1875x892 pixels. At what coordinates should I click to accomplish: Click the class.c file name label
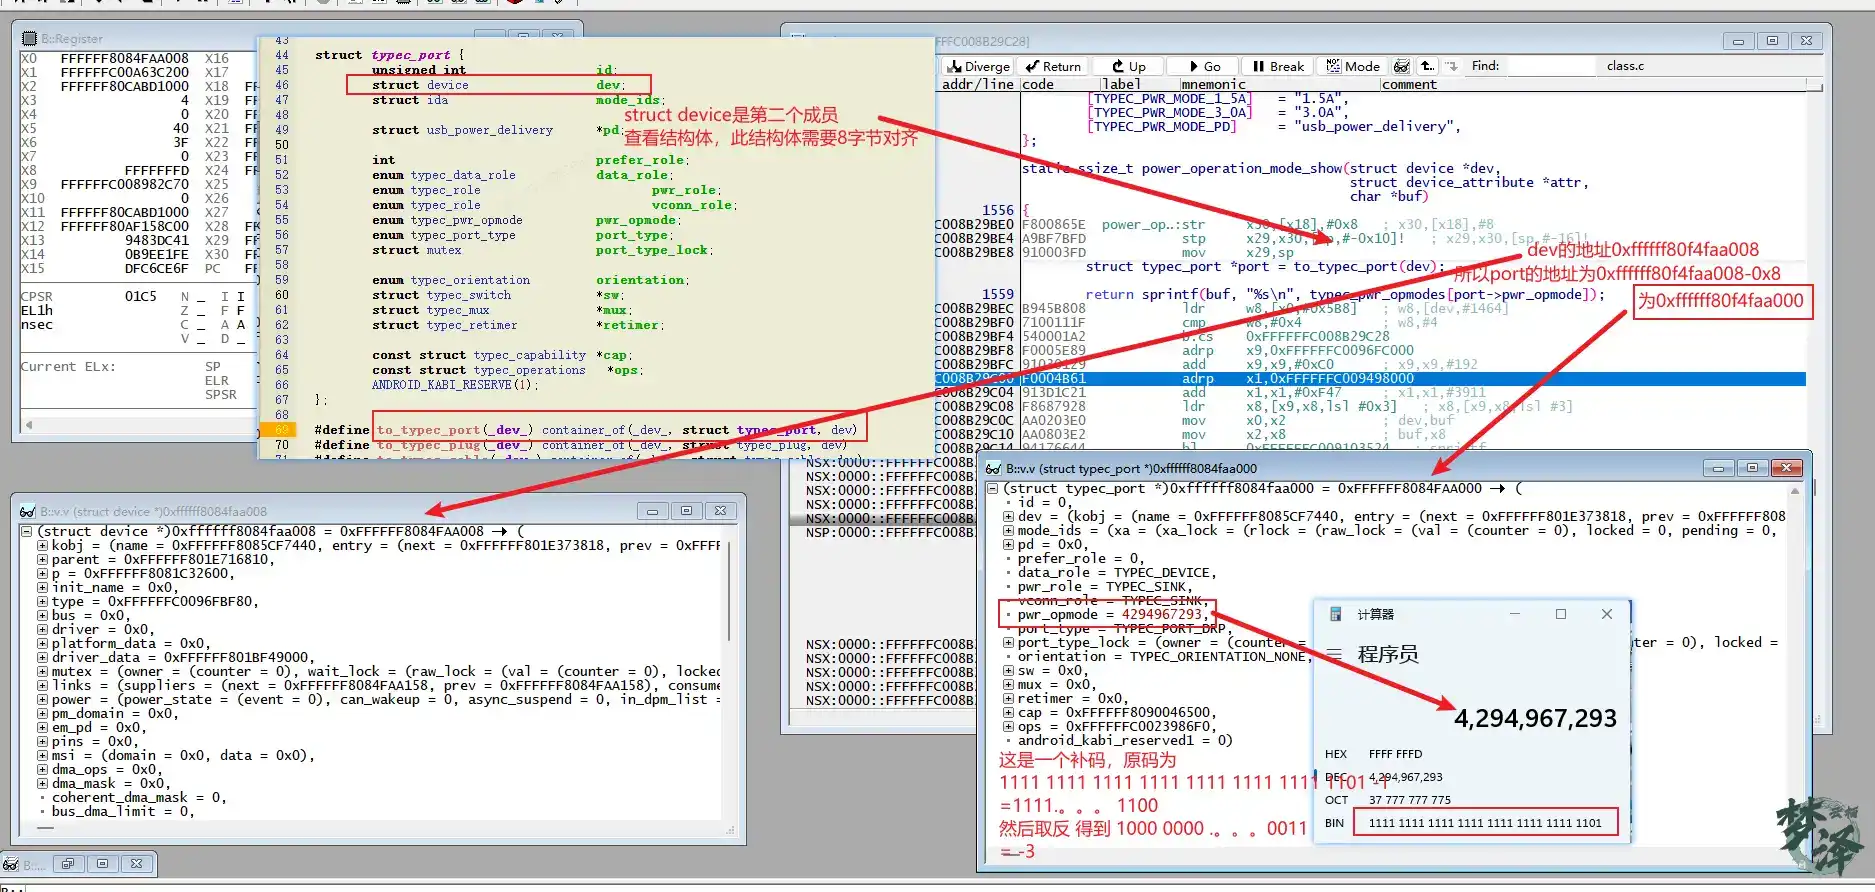pyautogui.click(x=1625, y=66)
